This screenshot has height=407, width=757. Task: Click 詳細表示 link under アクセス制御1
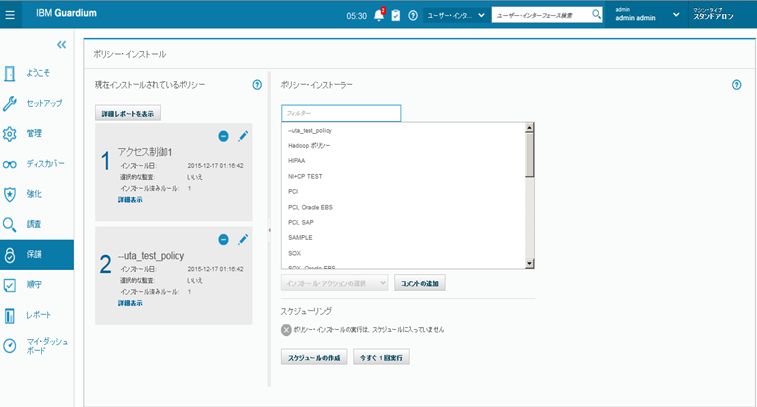(130, 200)
